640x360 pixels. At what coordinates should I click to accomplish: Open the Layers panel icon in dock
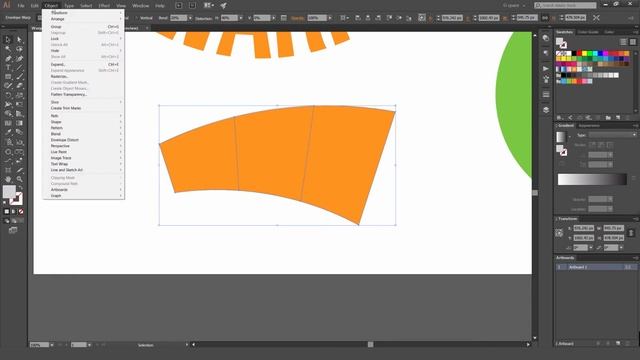click(x=546, y=110)
